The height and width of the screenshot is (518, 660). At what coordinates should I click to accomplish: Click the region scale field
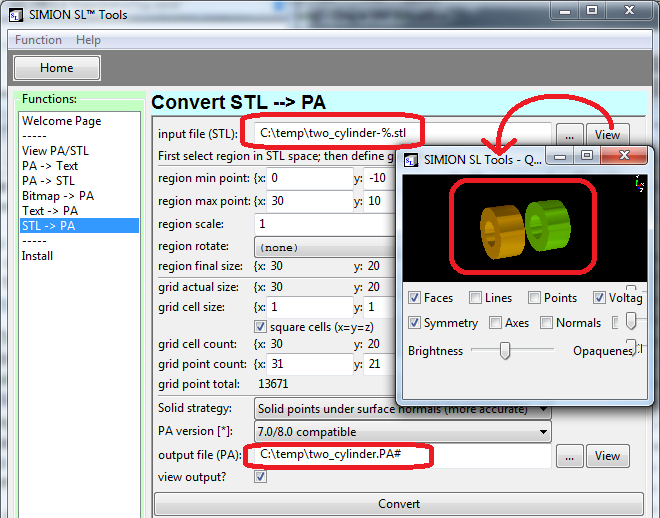pos(325,224)
